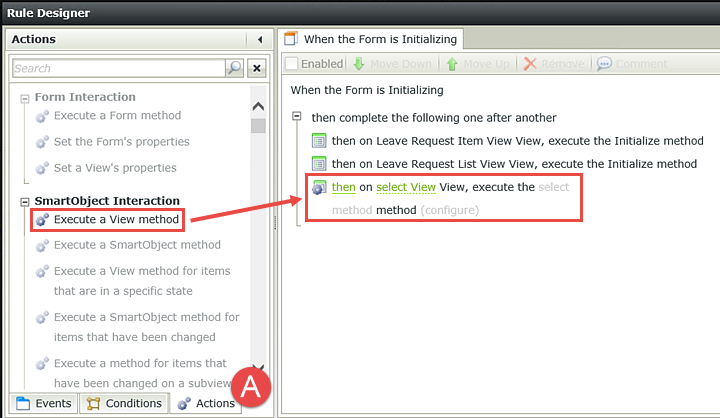Collapse the 'then complete the following' block
This screenshot has width=720, height=418.
click(297, 116)
